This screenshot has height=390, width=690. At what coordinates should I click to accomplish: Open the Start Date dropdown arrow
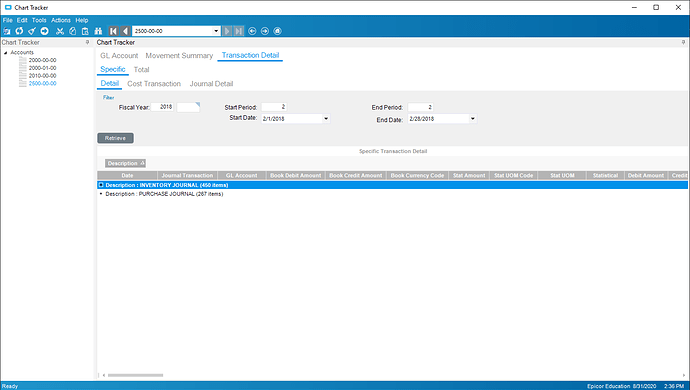326,118
